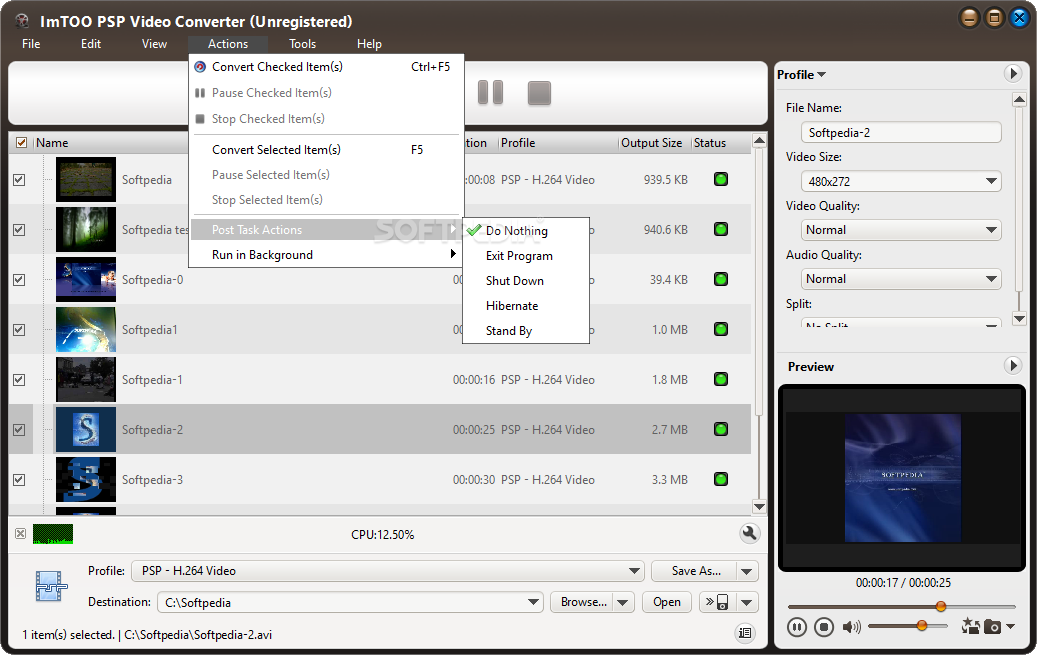Take a snapshot with the camera icon
1037x655 pixels.
pyautogui.click(x=992, y=627)
